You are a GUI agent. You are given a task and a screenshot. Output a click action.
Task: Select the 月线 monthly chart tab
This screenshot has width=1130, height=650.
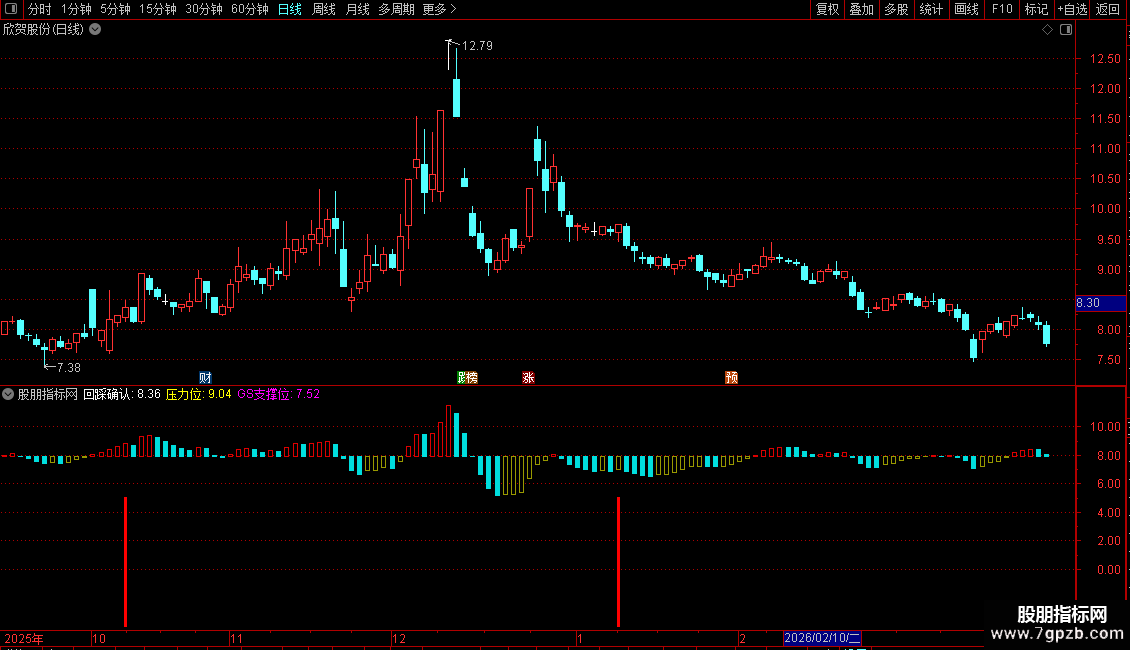click(357, 9)
